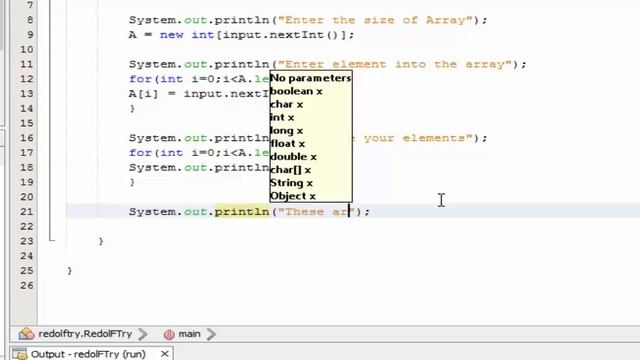Select 'char x' parameter hint
Viewport: 640px width, 360px height.
pyautogui.click(x=287, y=104)
